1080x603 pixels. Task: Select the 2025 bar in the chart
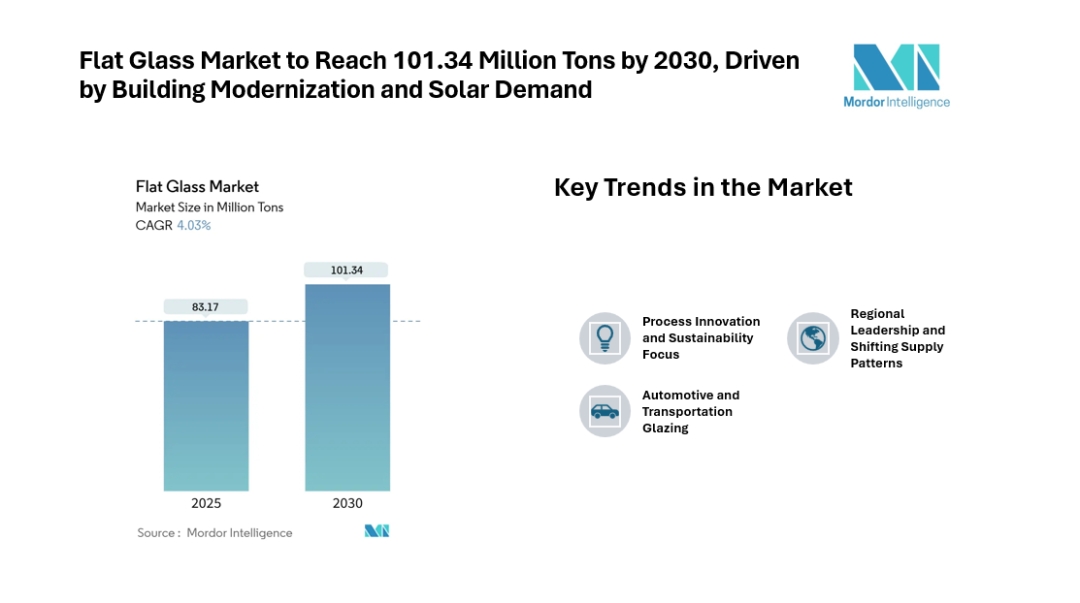(206, 405)
